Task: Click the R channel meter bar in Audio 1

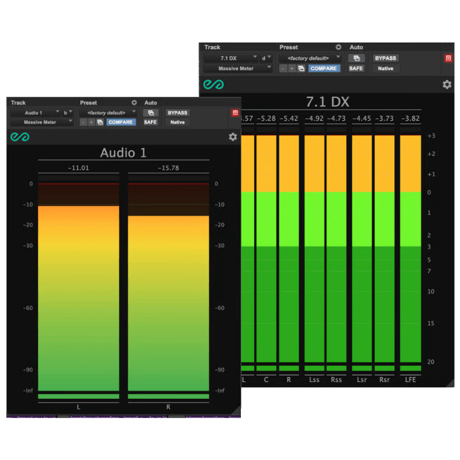Action: pos(168,287)
